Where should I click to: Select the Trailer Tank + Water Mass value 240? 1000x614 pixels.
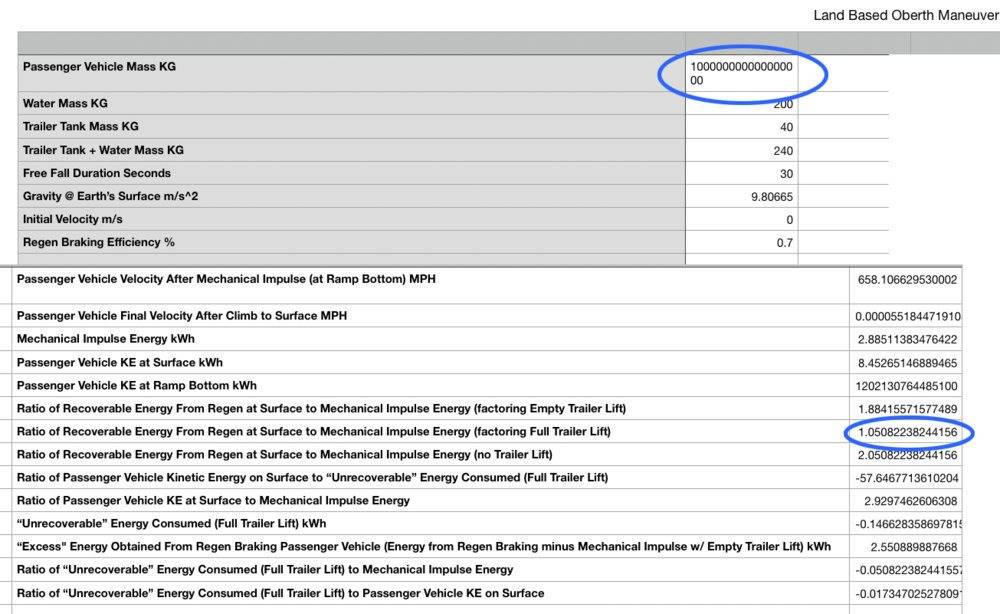783,150
